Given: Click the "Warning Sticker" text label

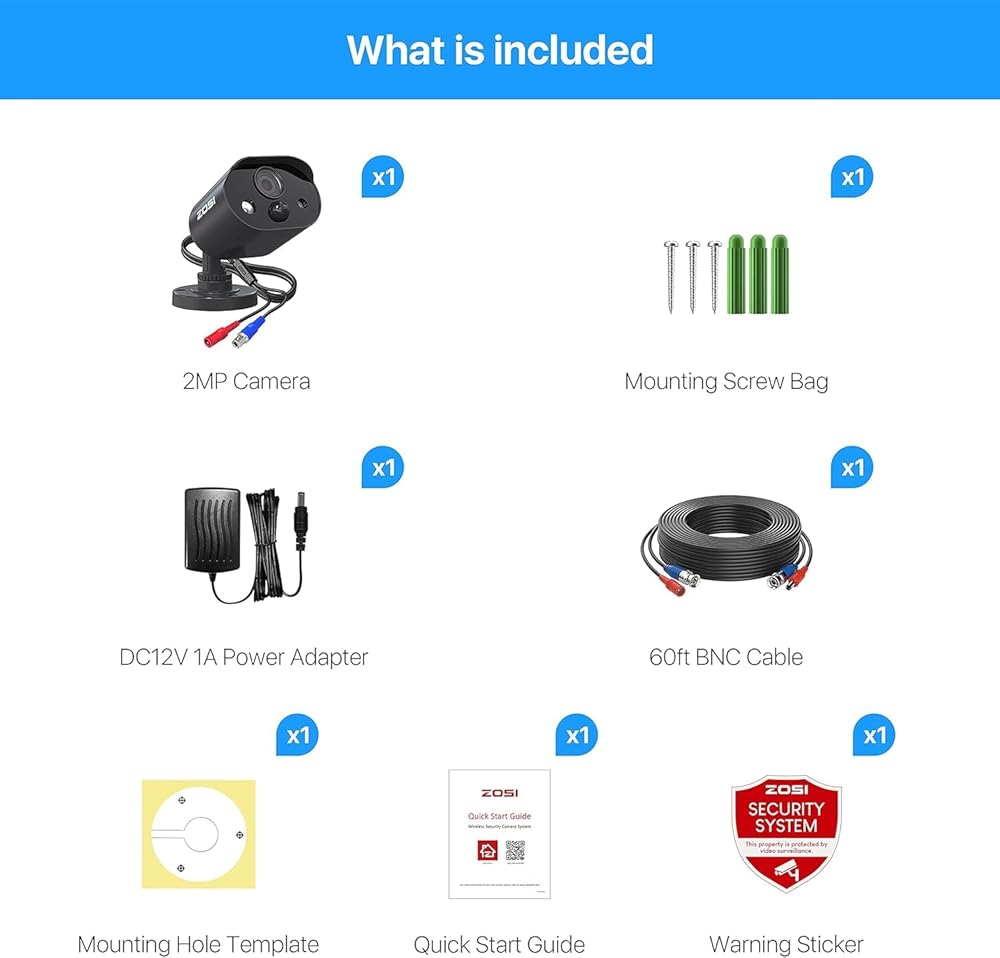Looking at the screenshot, I should [x=786, y=944].
